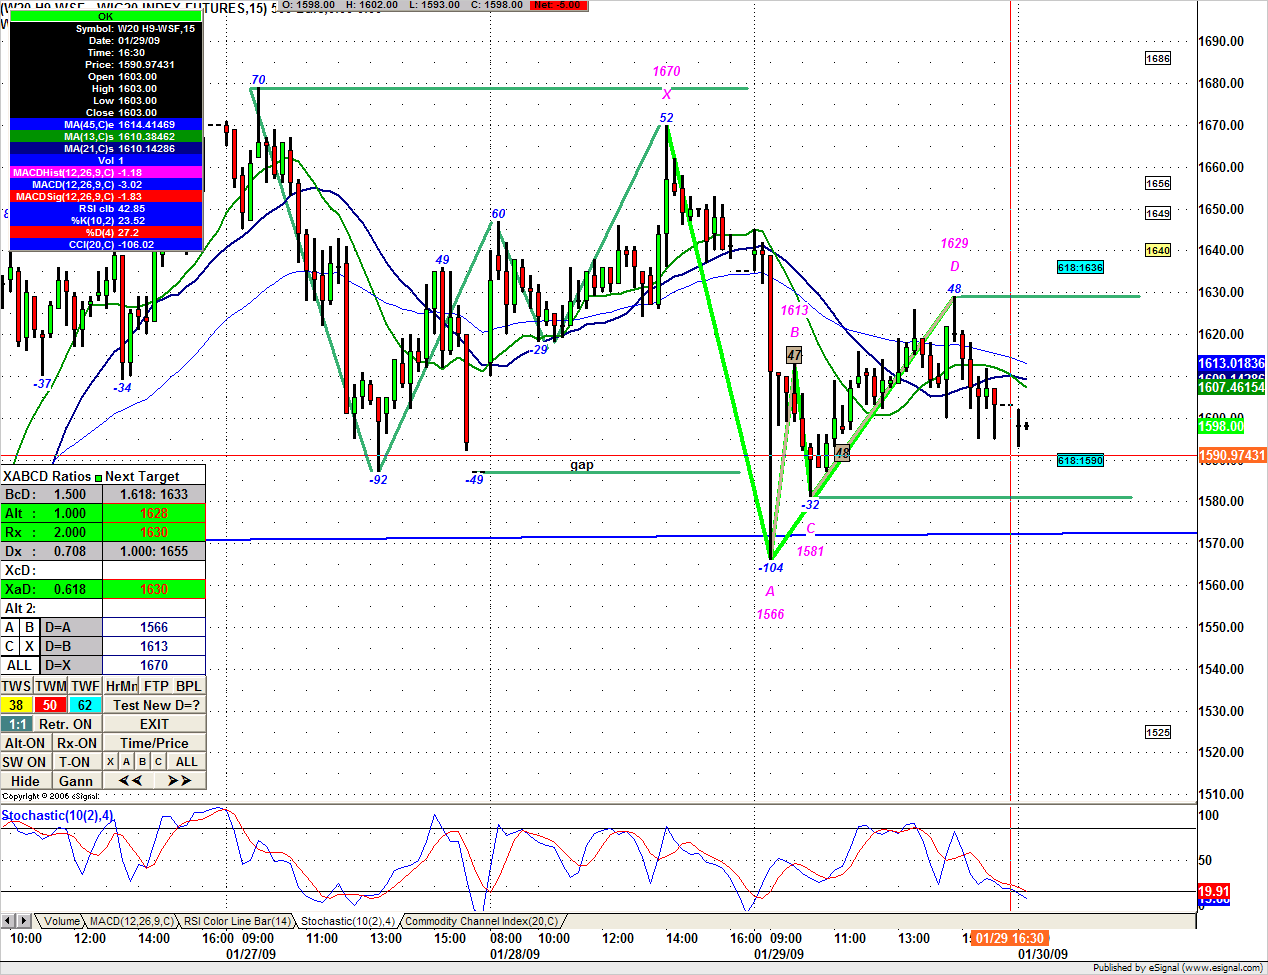Click the 1:1 ratio button

(17, 724)
